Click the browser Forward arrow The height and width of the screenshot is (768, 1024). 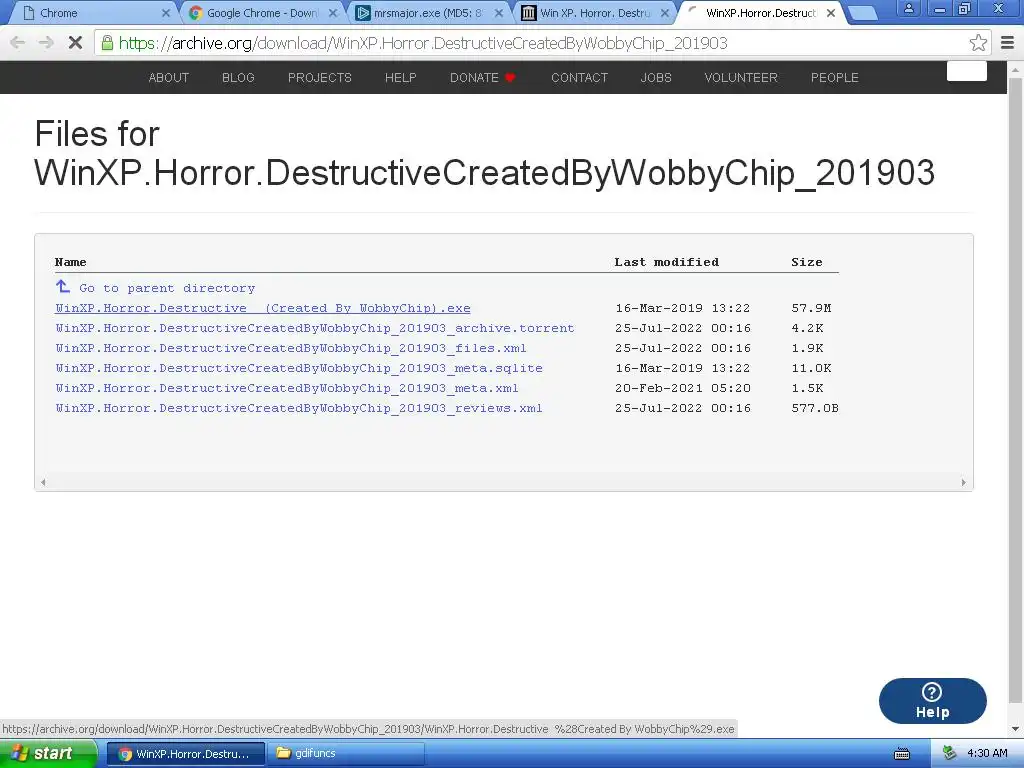[46, 43]
